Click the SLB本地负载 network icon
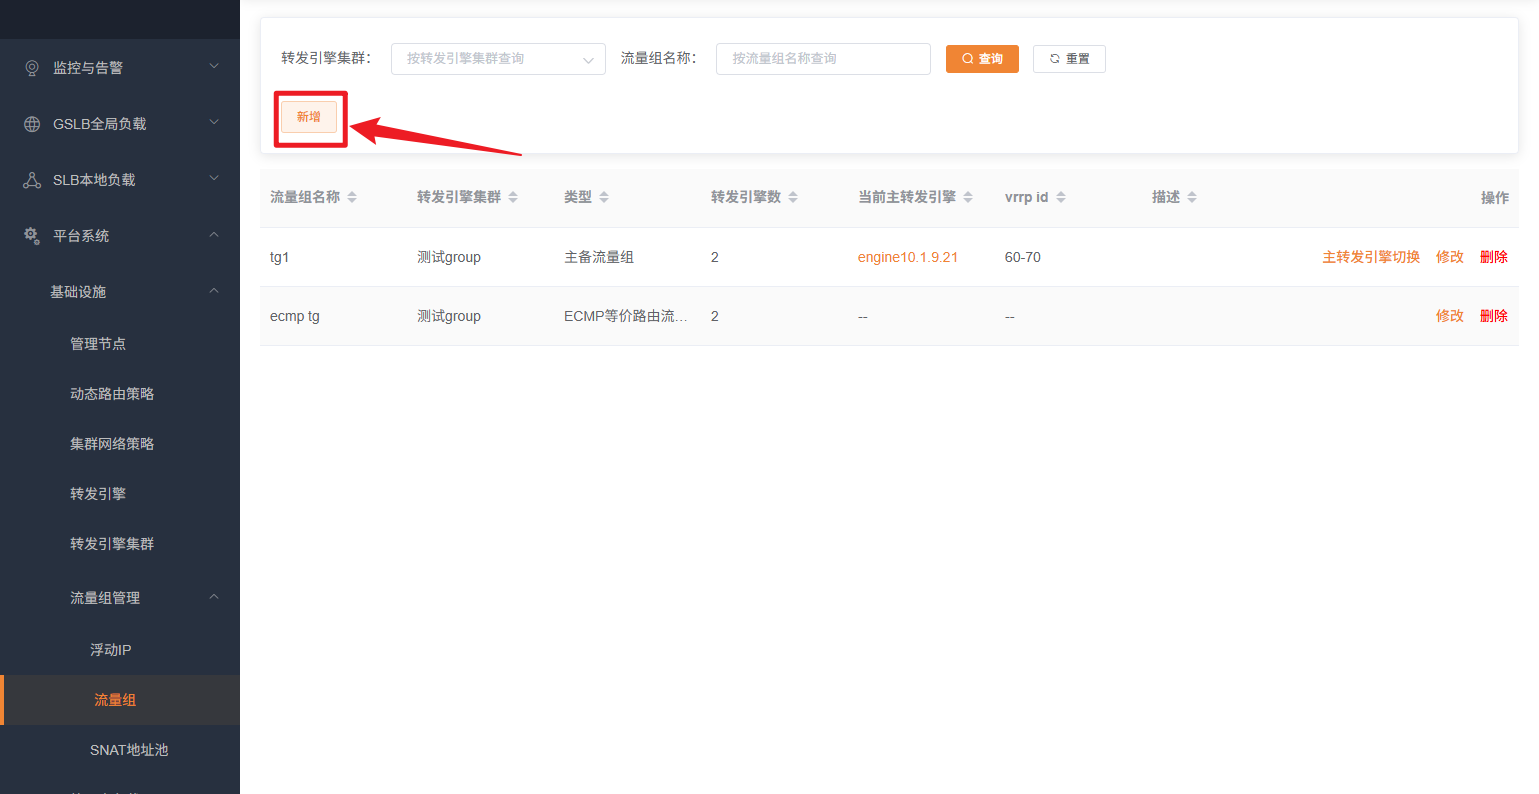This screenshot has height=794, width=1539. coord(32,180)
